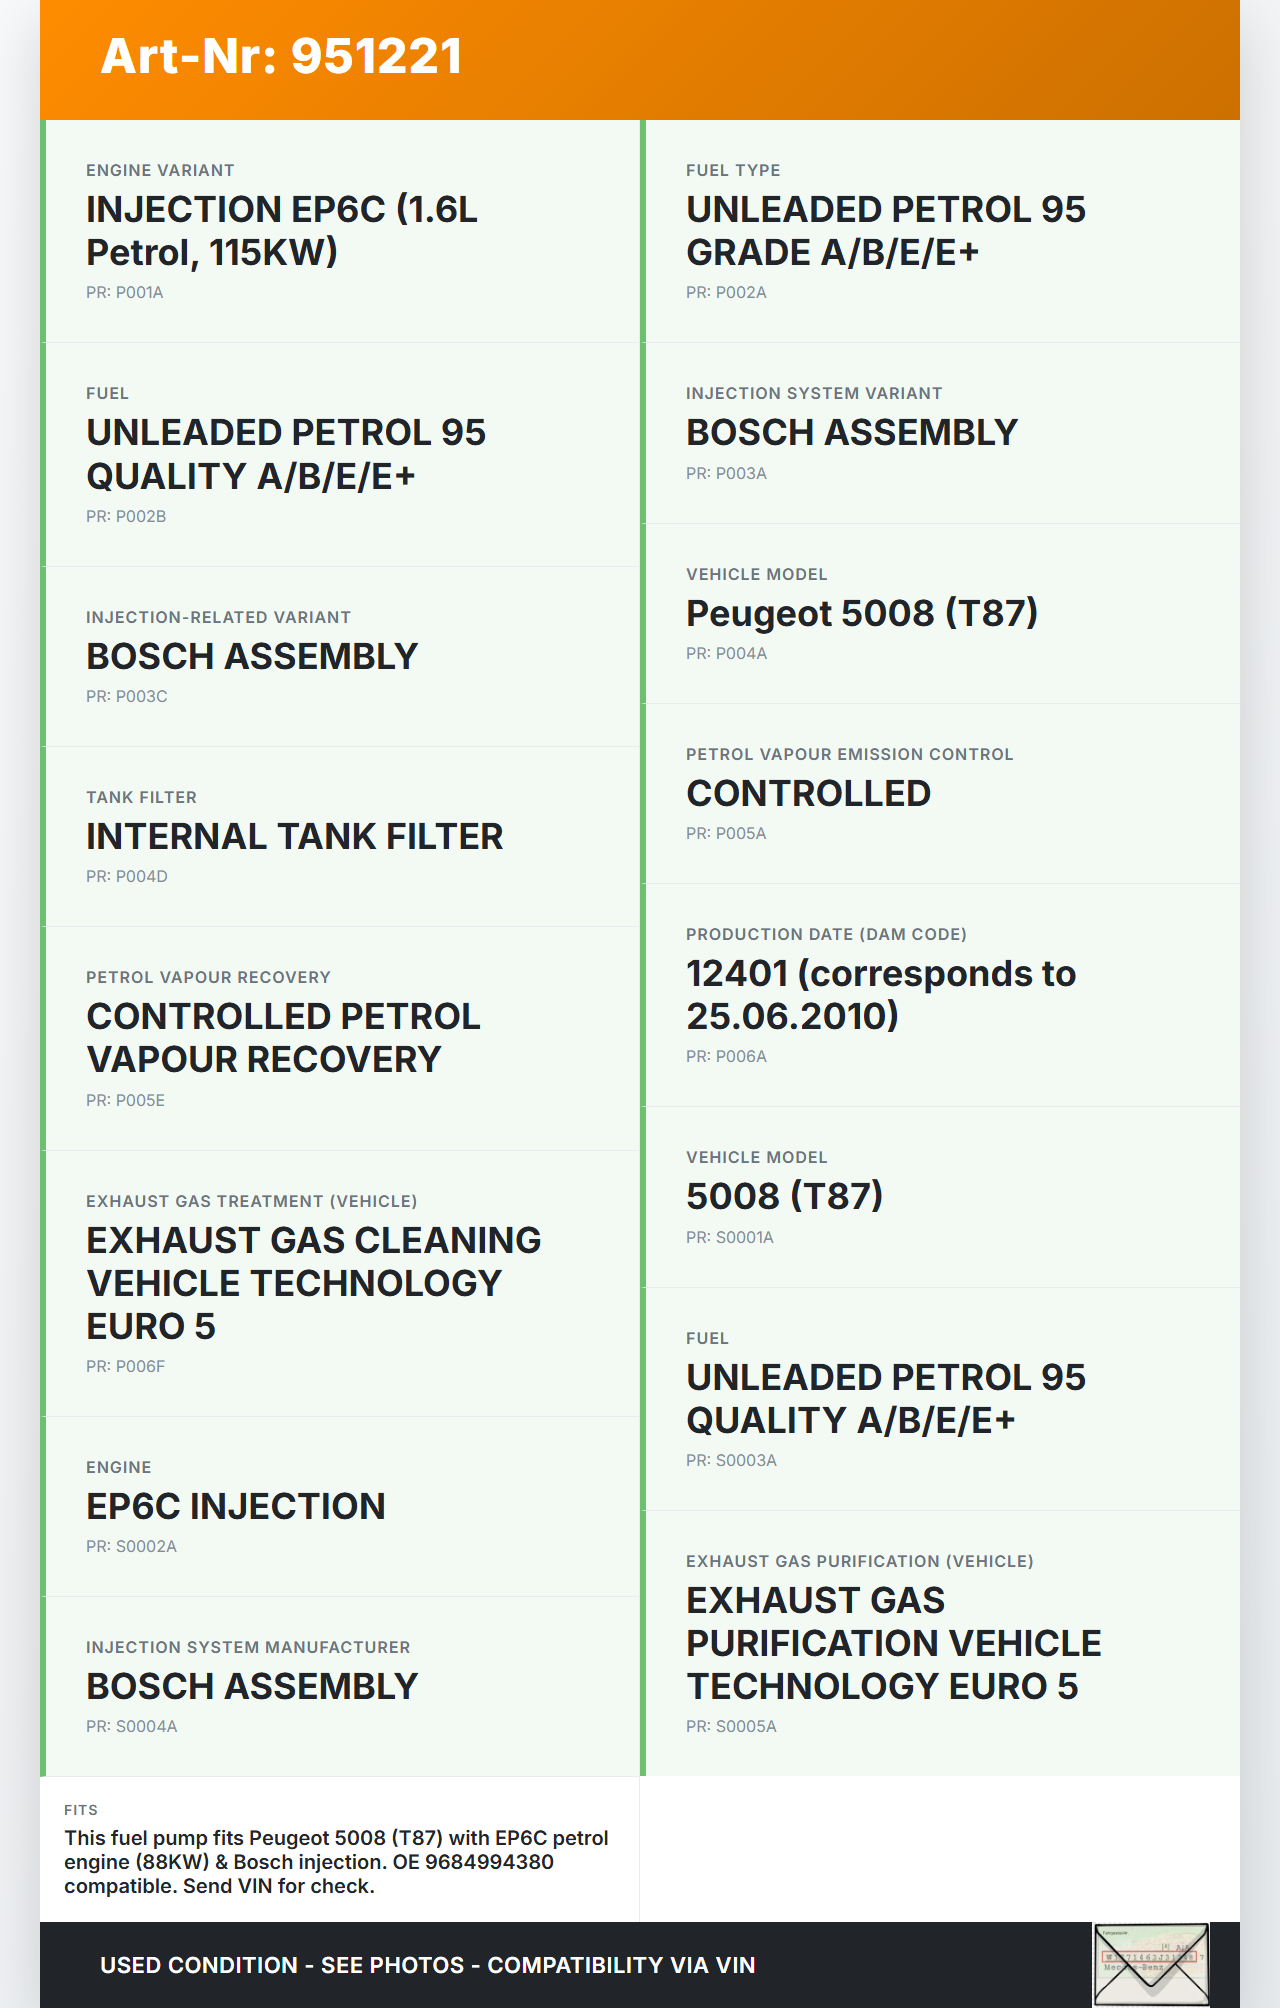Click the envelope VIN icon
Viewport: 1280px width, 2009px height.
coord(1151,1964)
